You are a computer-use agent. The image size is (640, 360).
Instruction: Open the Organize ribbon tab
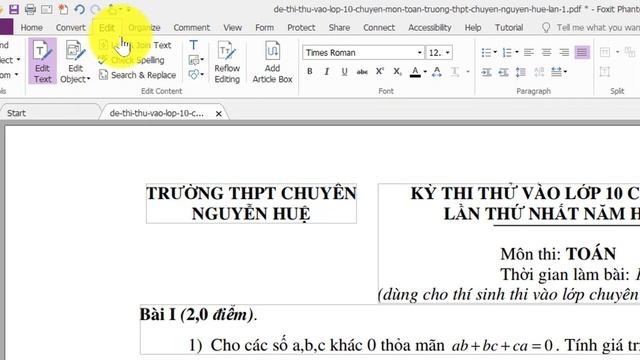tap(144, 27)
